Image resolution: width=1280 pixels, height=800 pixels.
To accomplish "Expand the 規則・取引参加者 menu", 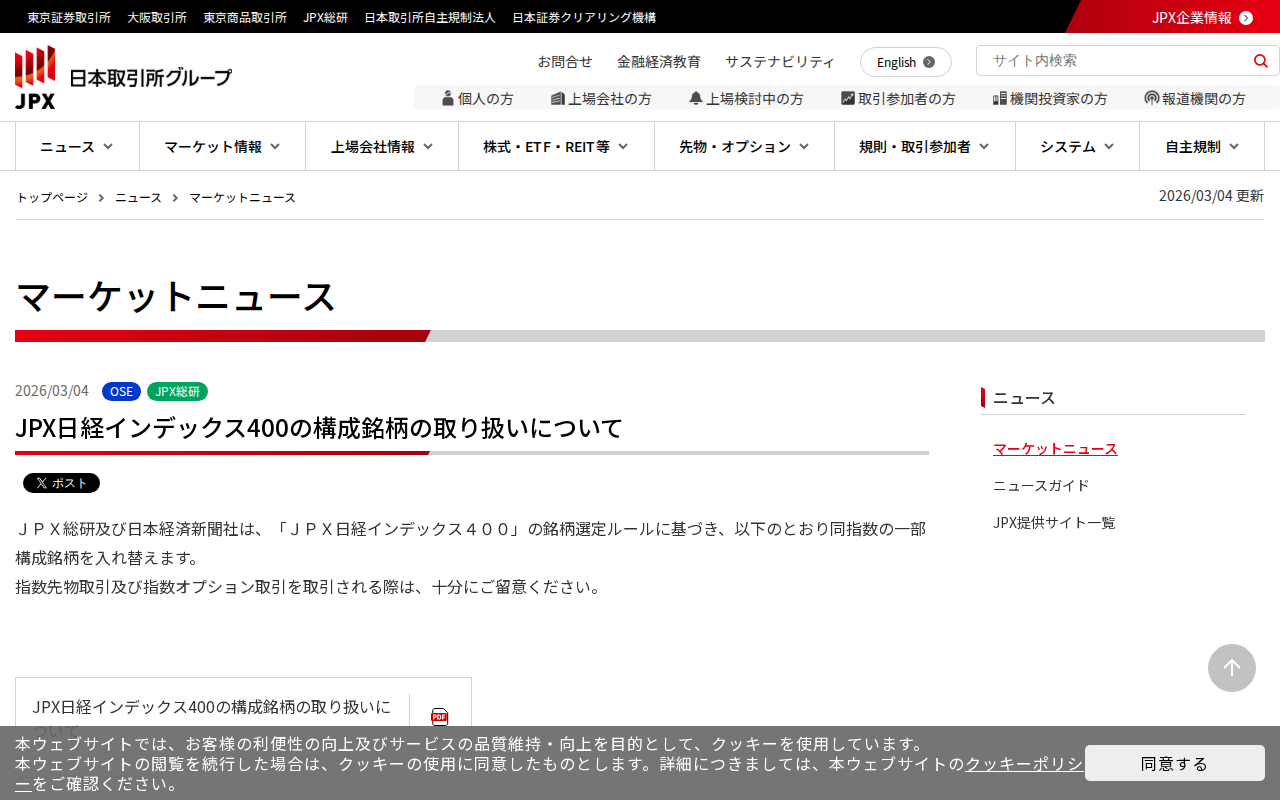I will click(924, 146).
